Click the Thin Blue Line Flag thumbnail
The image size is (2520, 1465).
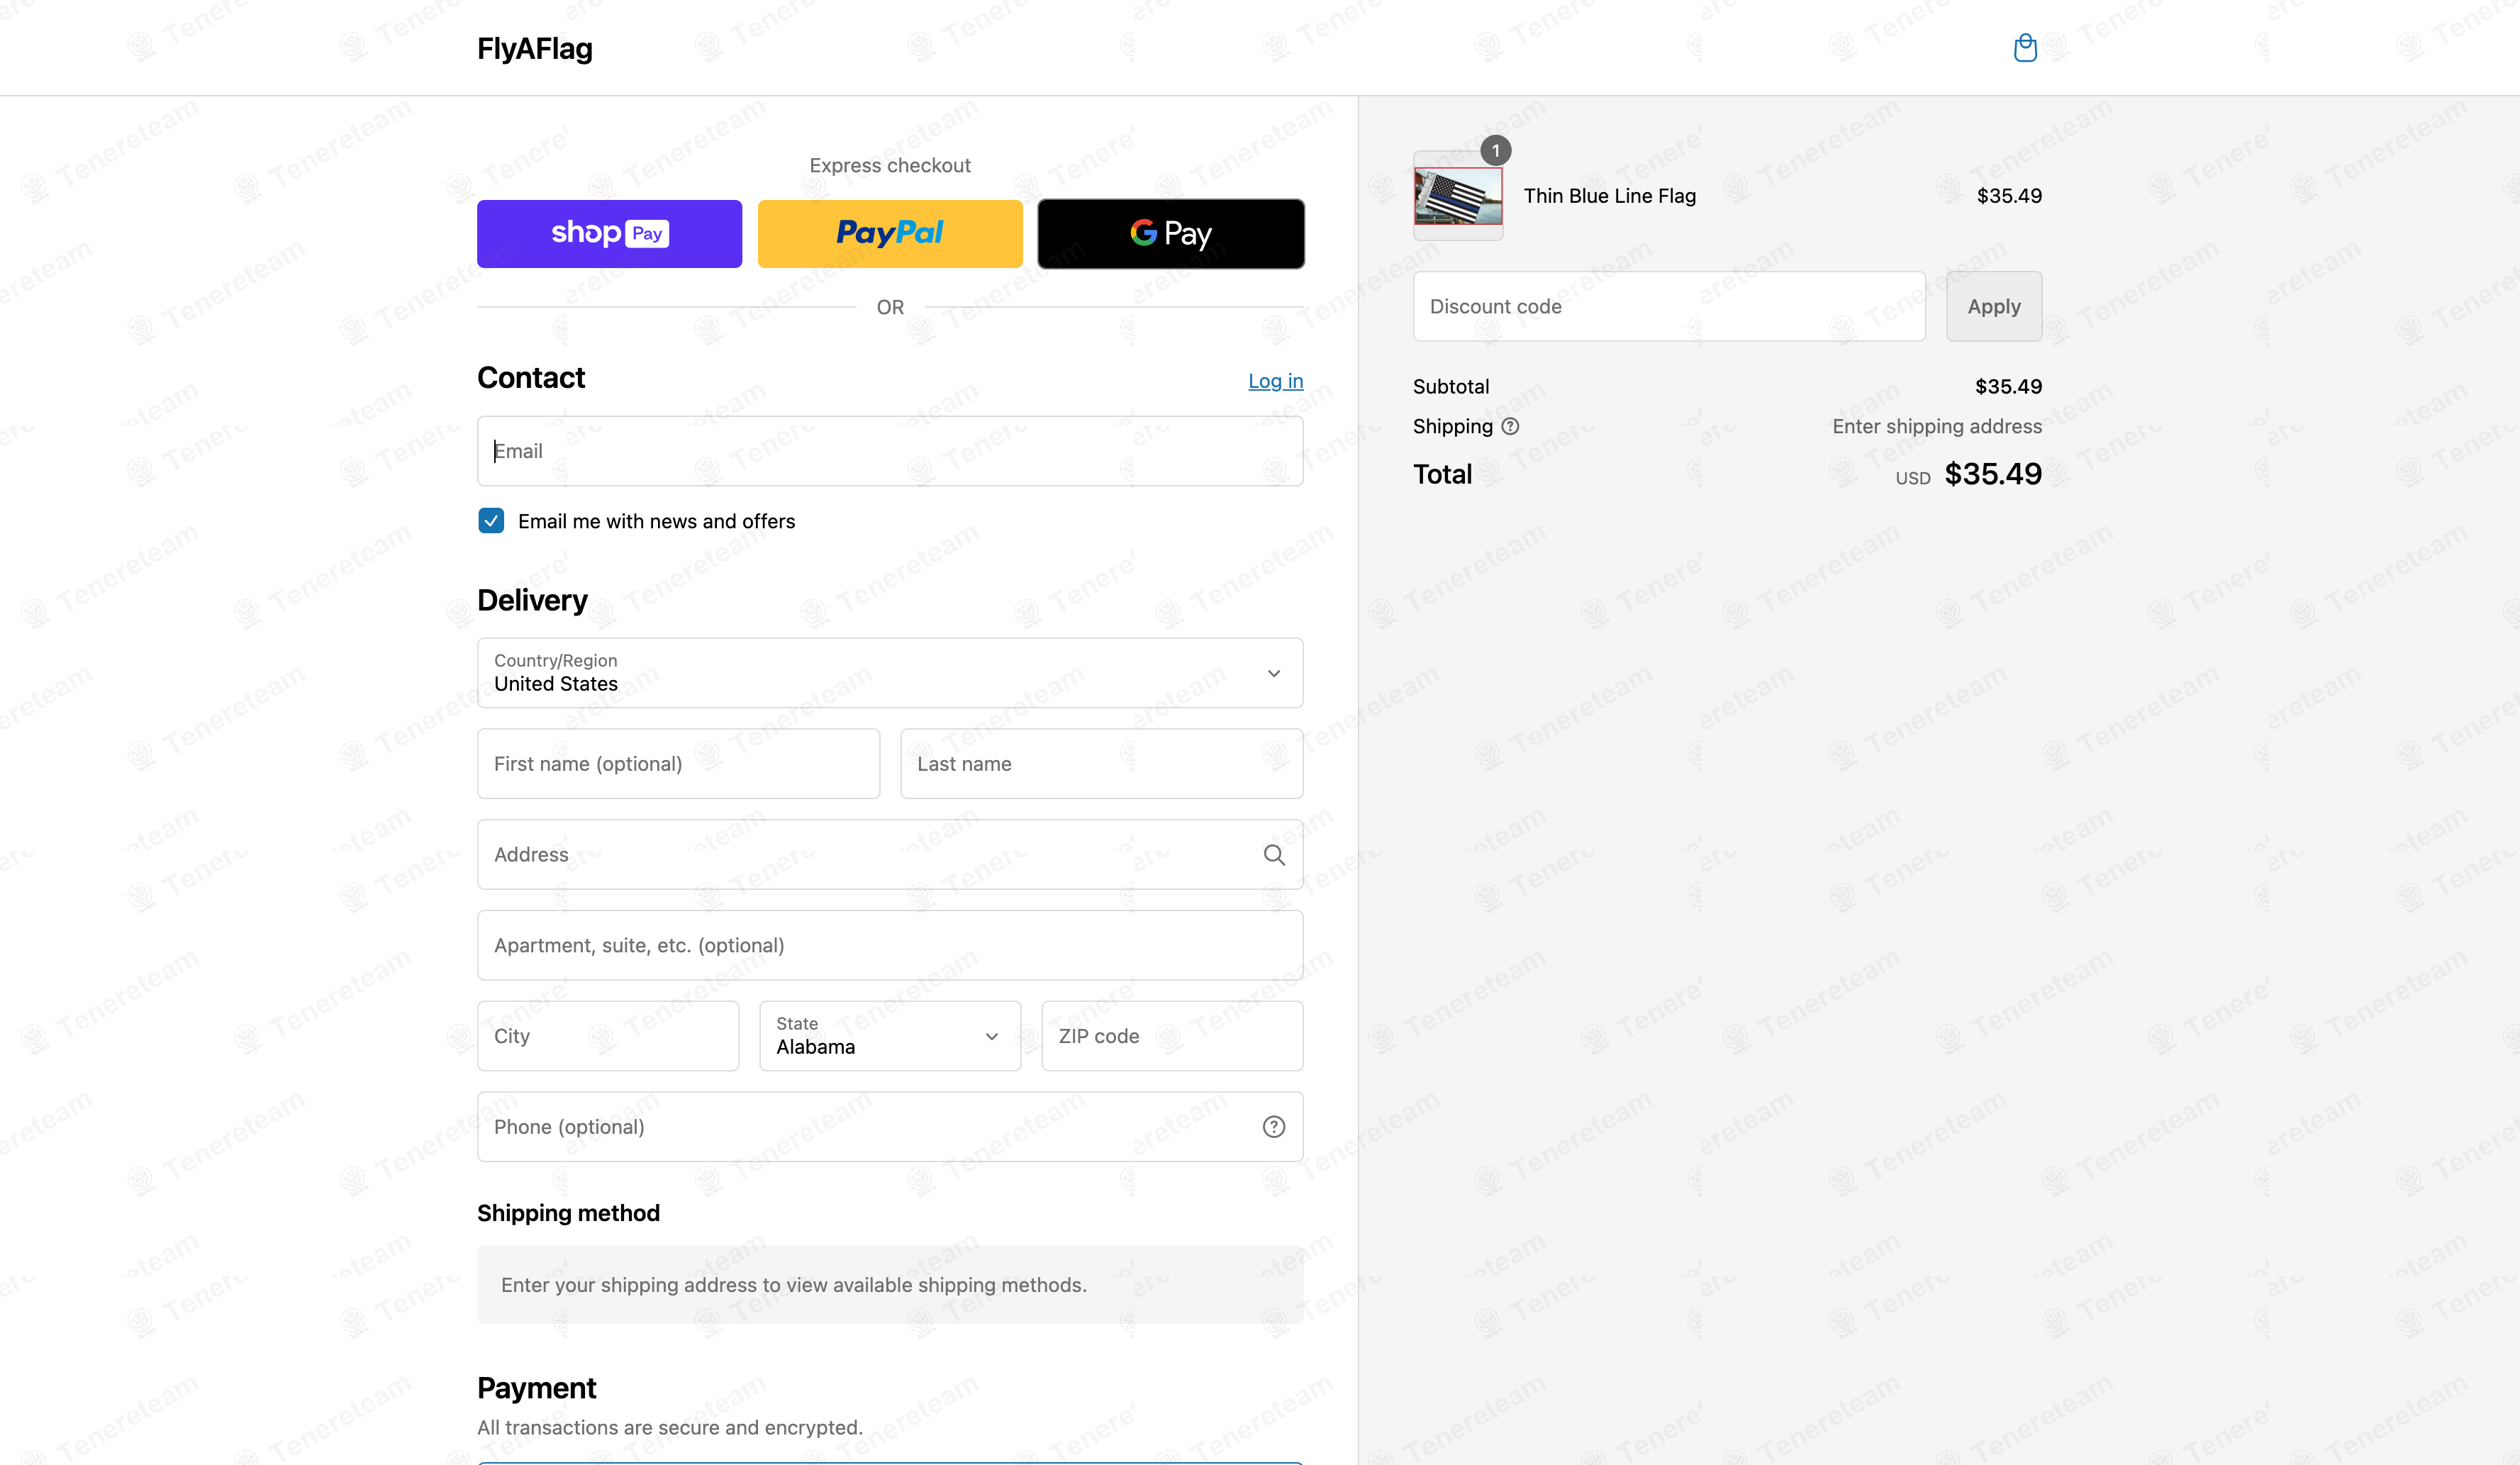[x=1457, y=196]
